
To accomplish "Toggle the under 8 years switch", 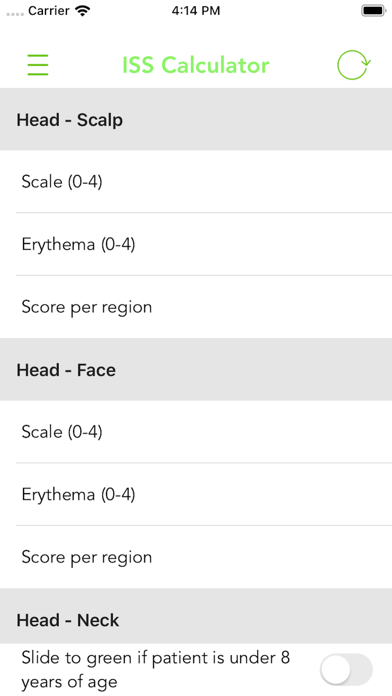I will pos(346,669).
